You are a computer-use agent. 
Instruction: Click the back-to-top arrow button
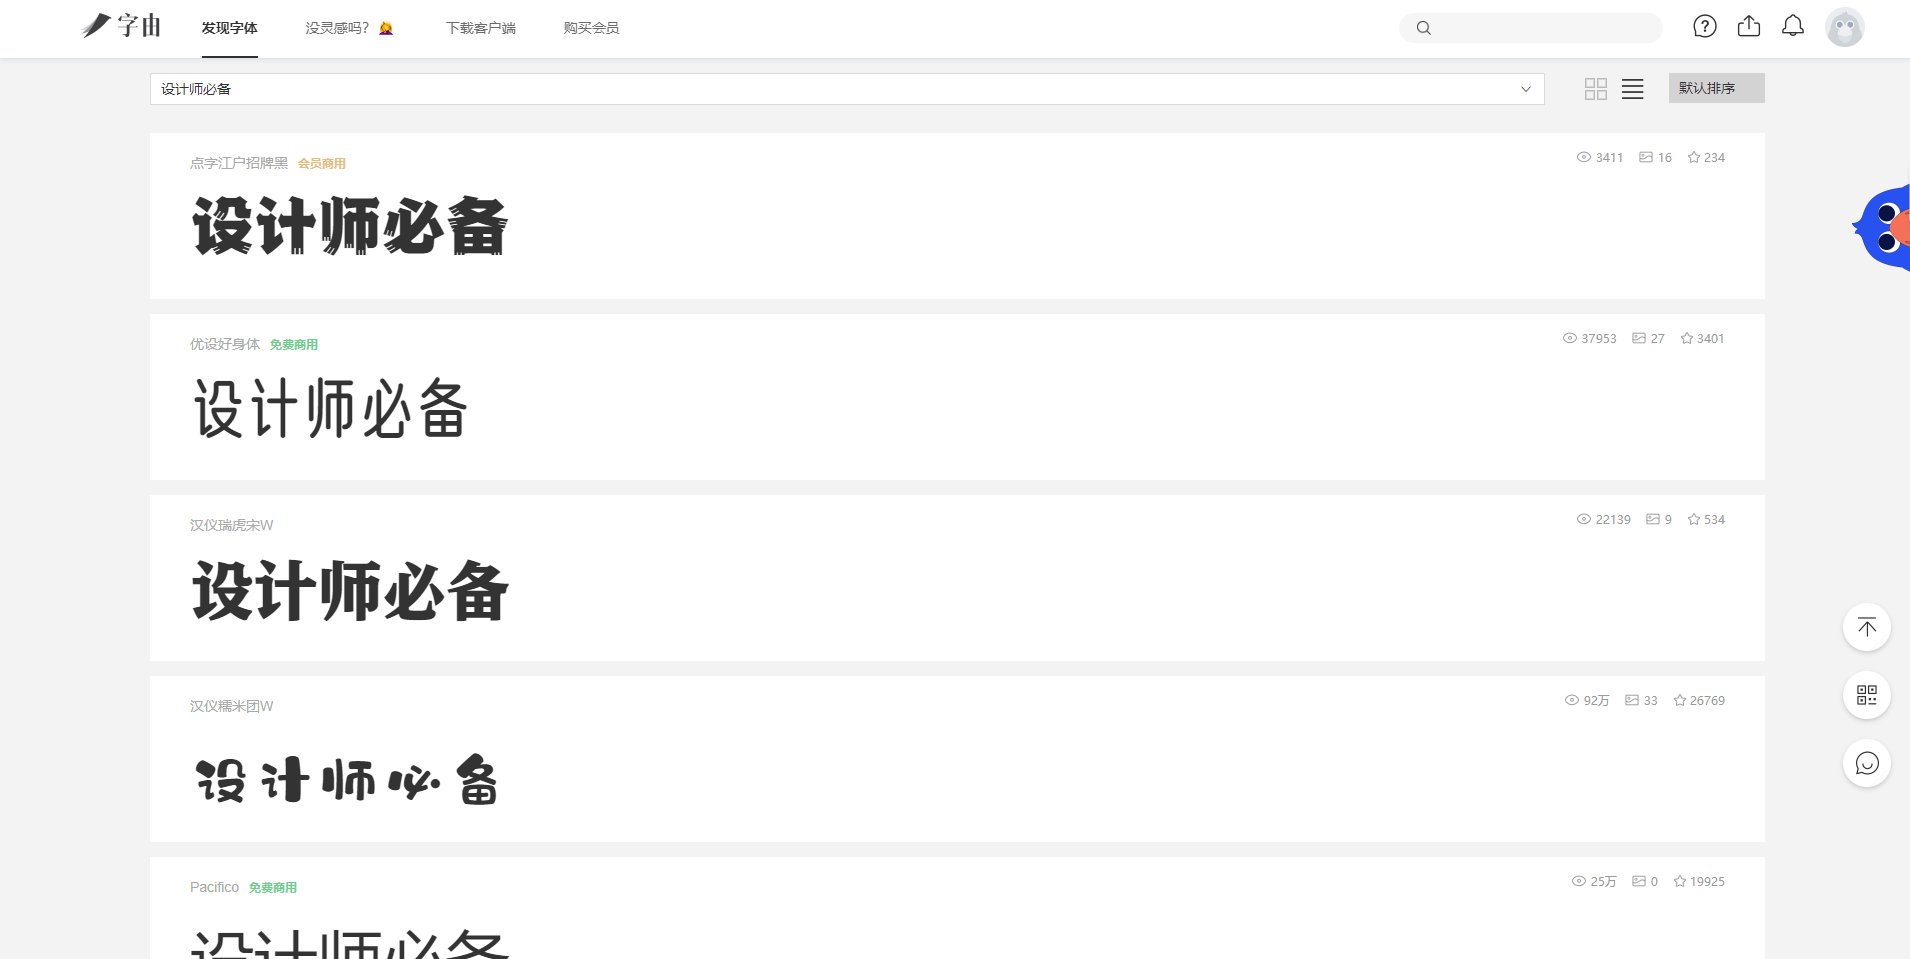click(1866, 627)
